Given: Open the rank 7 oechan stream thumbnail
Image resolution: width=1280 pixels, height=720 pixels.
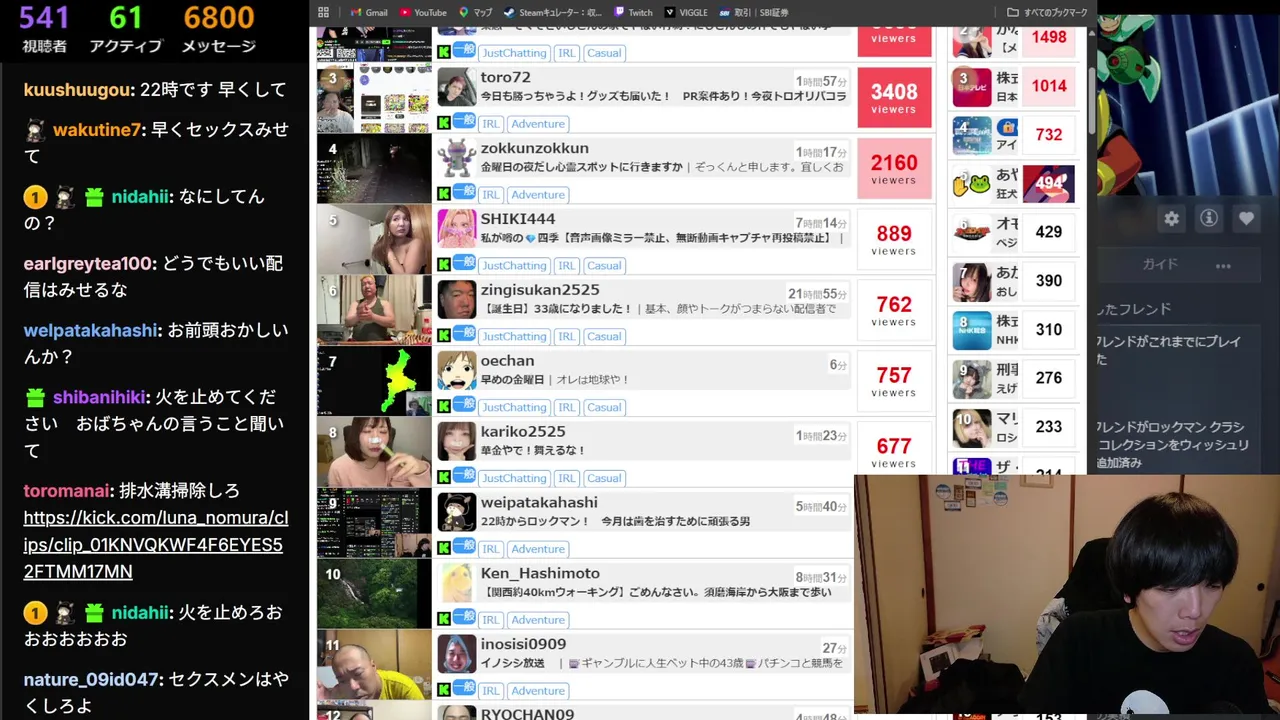Looking at the screenshot, I should pos(374,382).
